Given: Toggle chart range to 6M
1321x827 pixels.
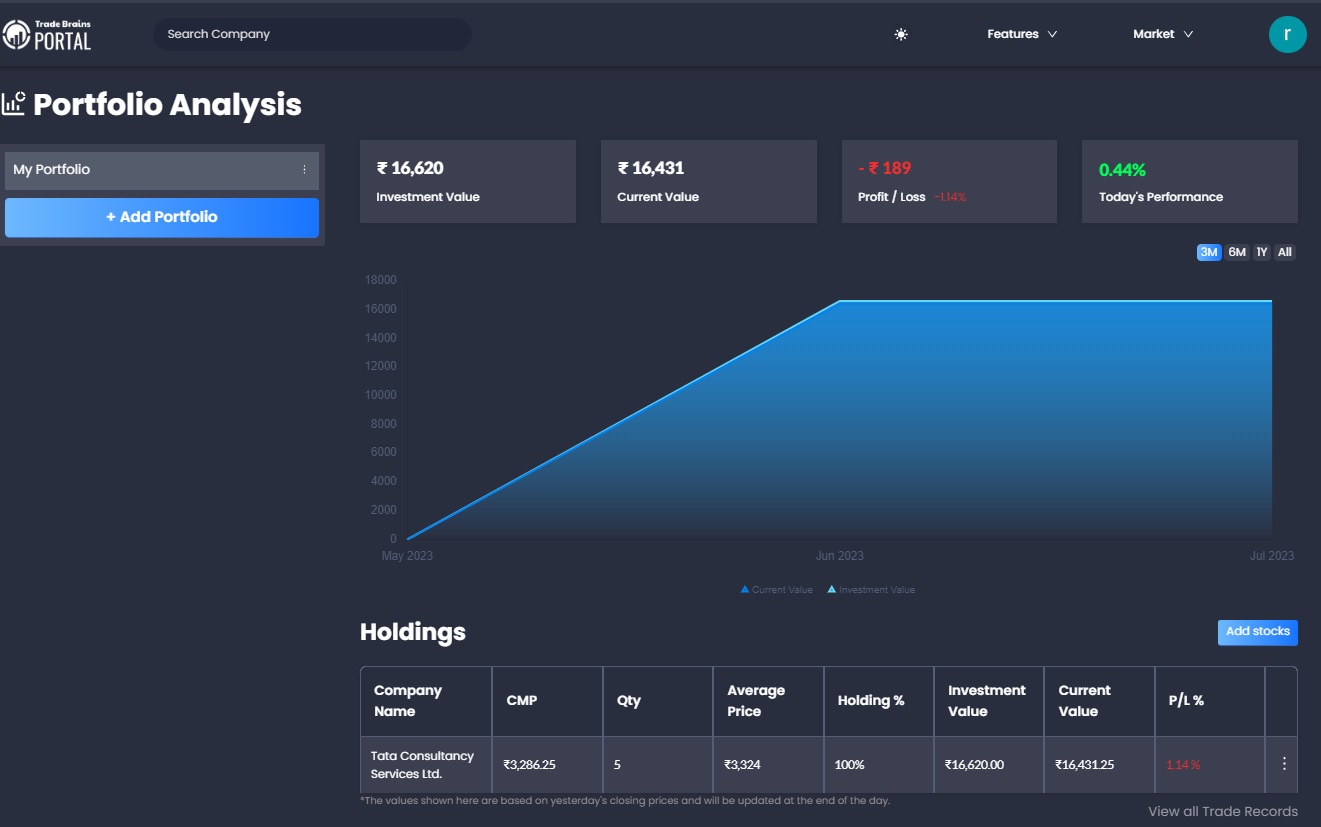Looking at the screenshot, I should (1236, 252).
